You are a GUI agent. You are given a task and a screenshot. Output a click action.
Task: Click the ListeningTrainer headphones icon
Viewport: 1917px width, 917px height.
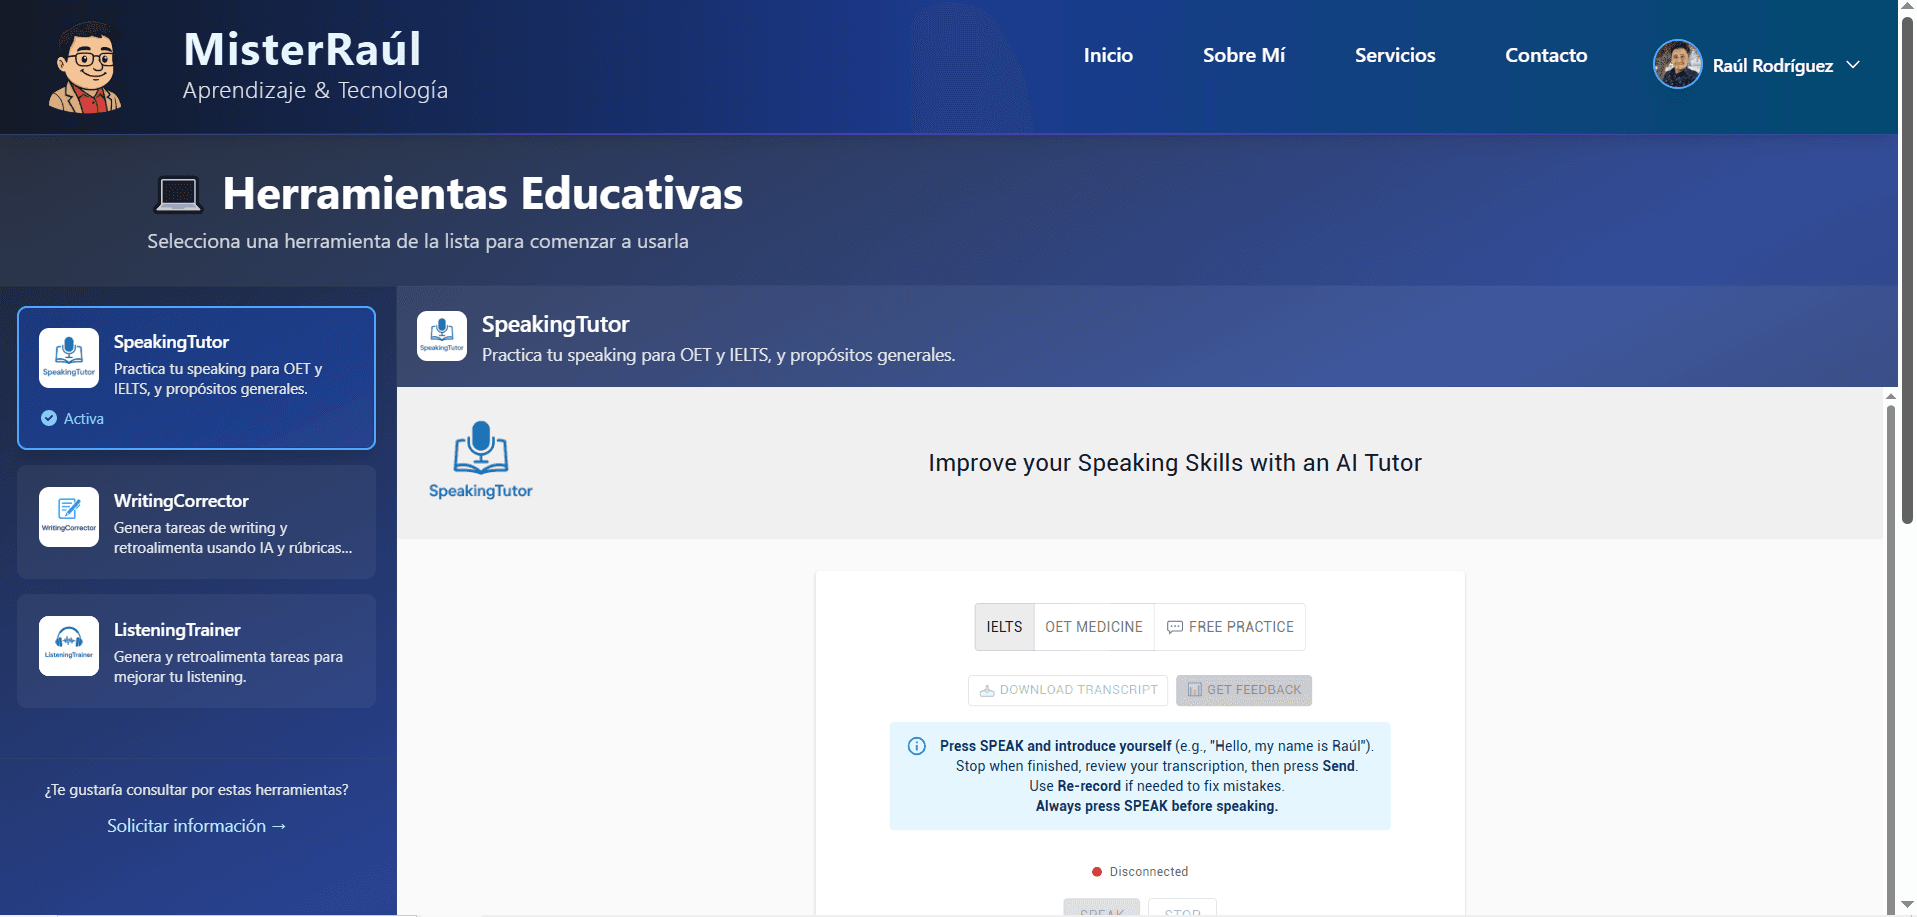click(69, 645)
